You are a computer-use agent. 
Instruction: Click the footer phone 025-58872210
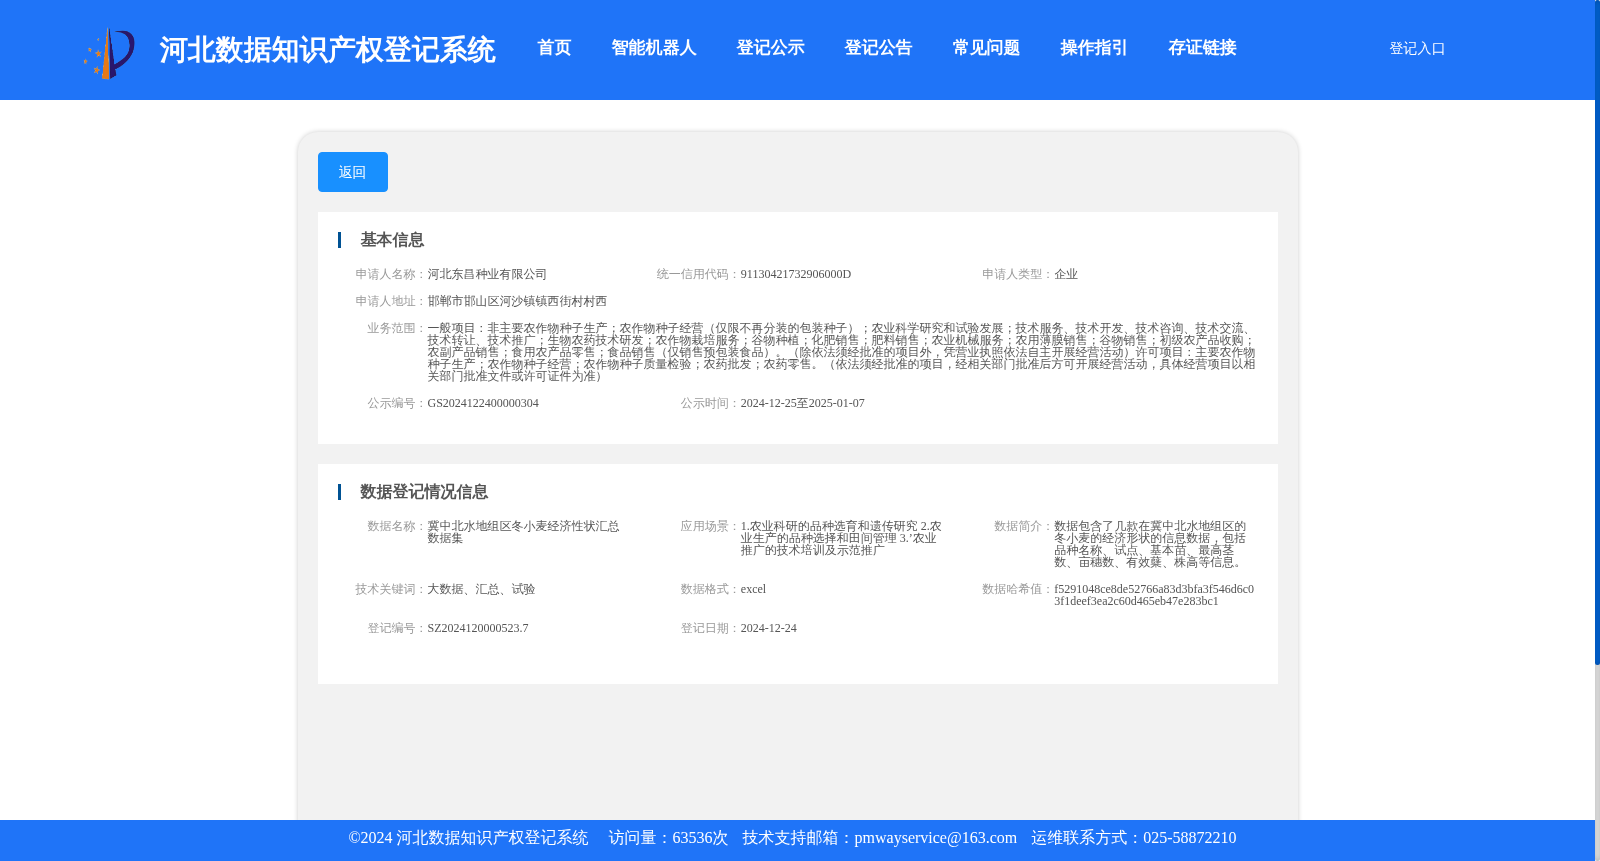coord(1189,838)
